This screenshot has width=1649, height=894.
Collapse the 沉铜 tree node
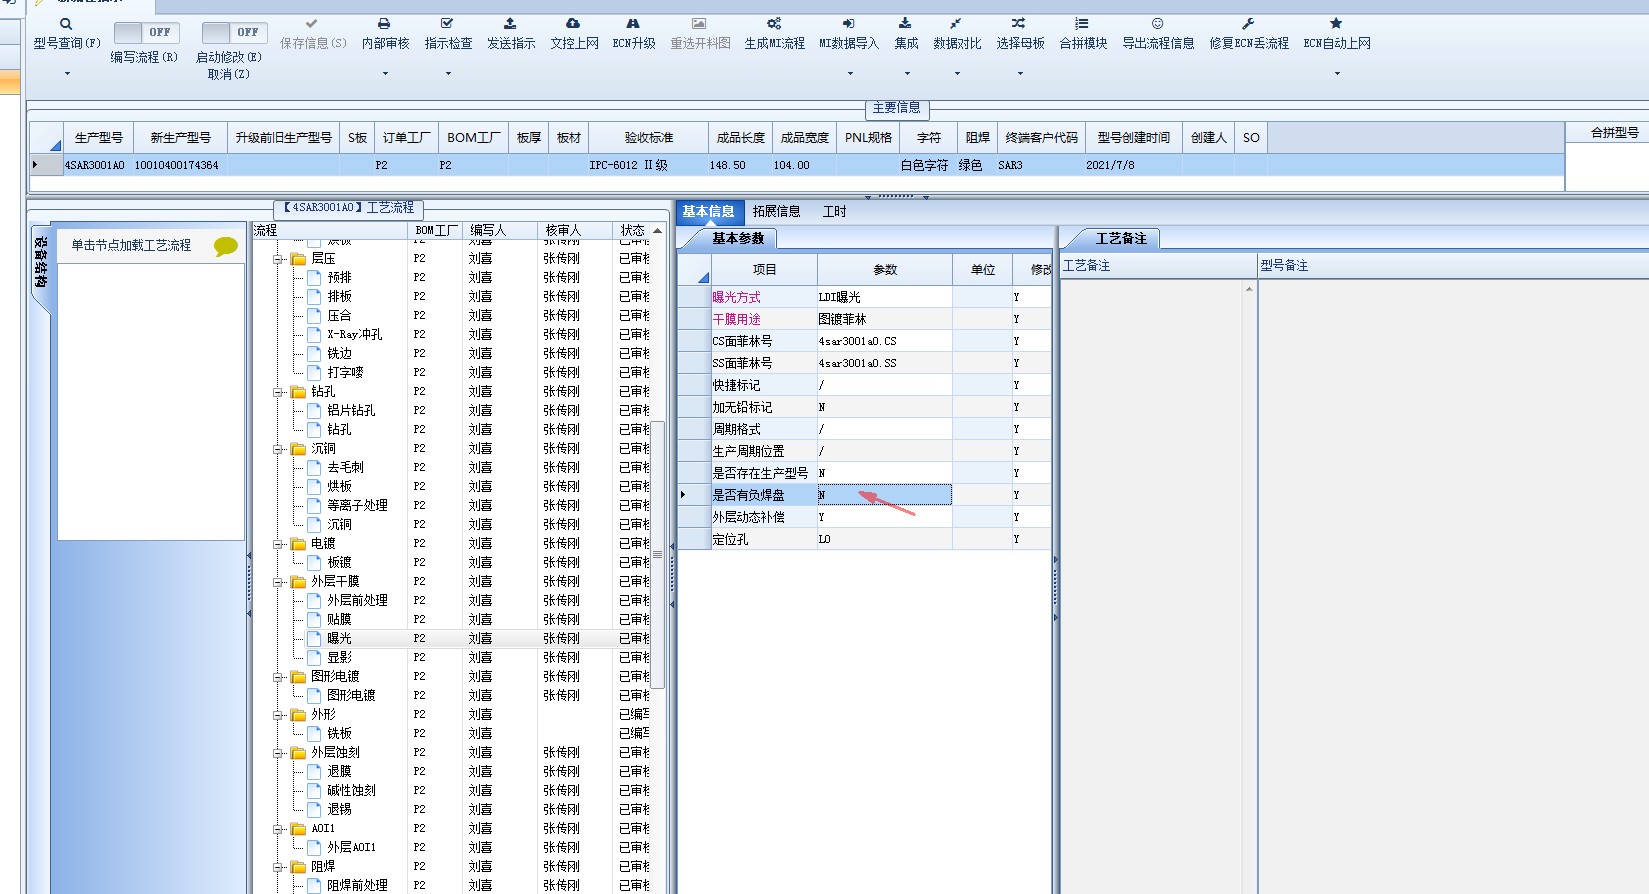279,449
